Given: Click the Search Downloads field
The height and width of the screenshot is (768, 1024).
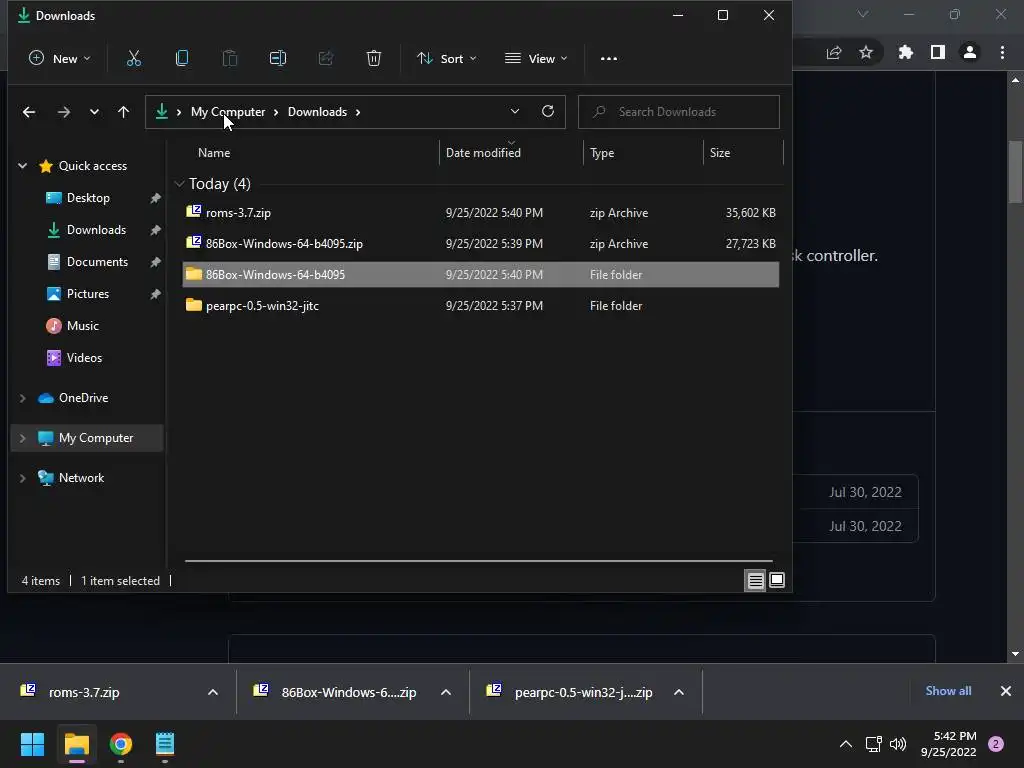Looking at the screenshot, I should [x=679, y=112].
